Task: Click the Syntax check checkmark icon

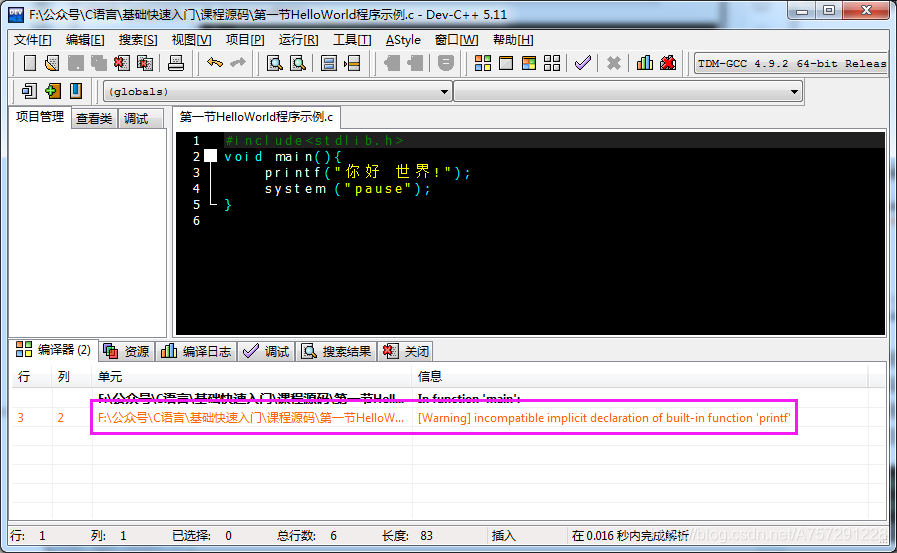Action: tap(582, 63)
